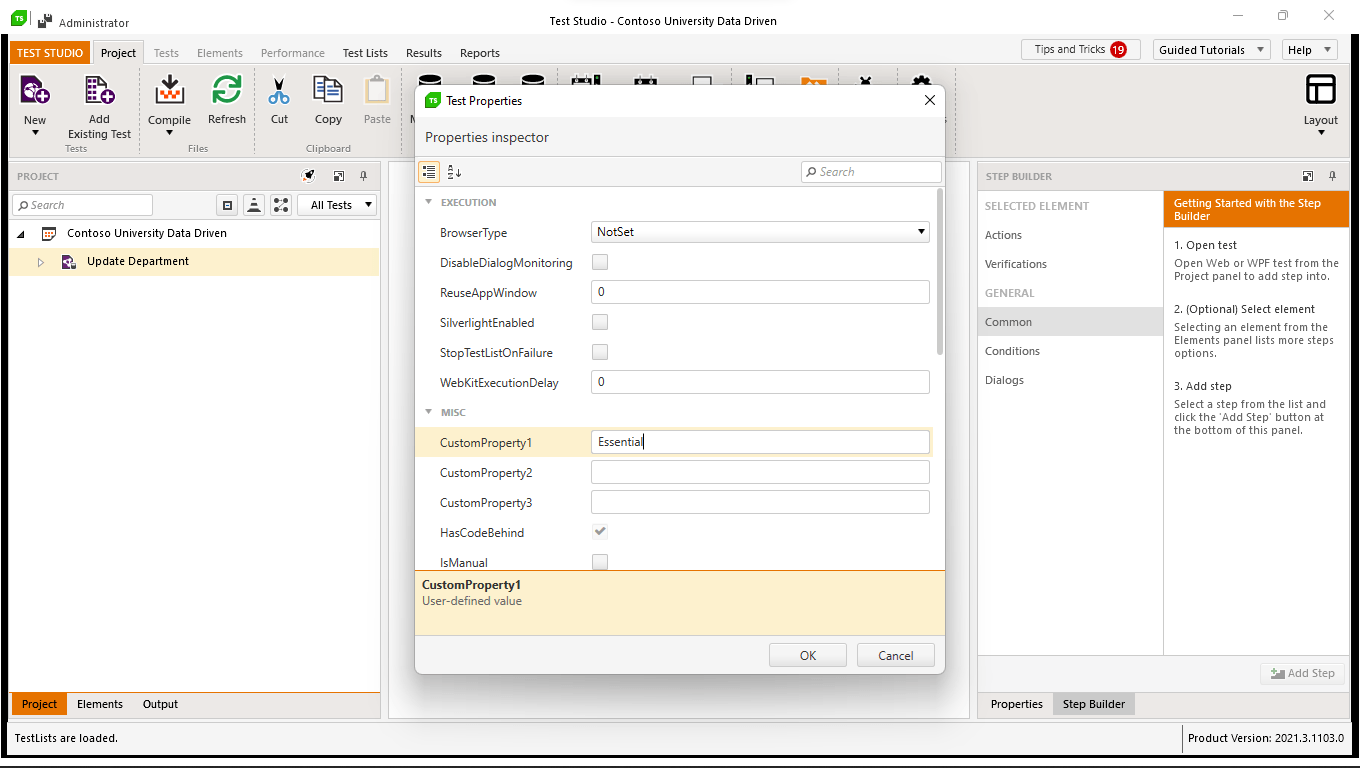Collapse the EXECUTION property group
Viewport: 1360px width, 768px height.
coord(429,202)
